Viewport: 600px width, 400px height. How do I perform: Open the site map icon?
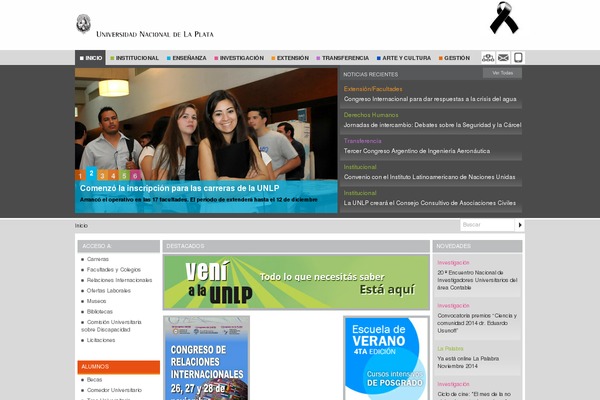(x=488, y=58)
